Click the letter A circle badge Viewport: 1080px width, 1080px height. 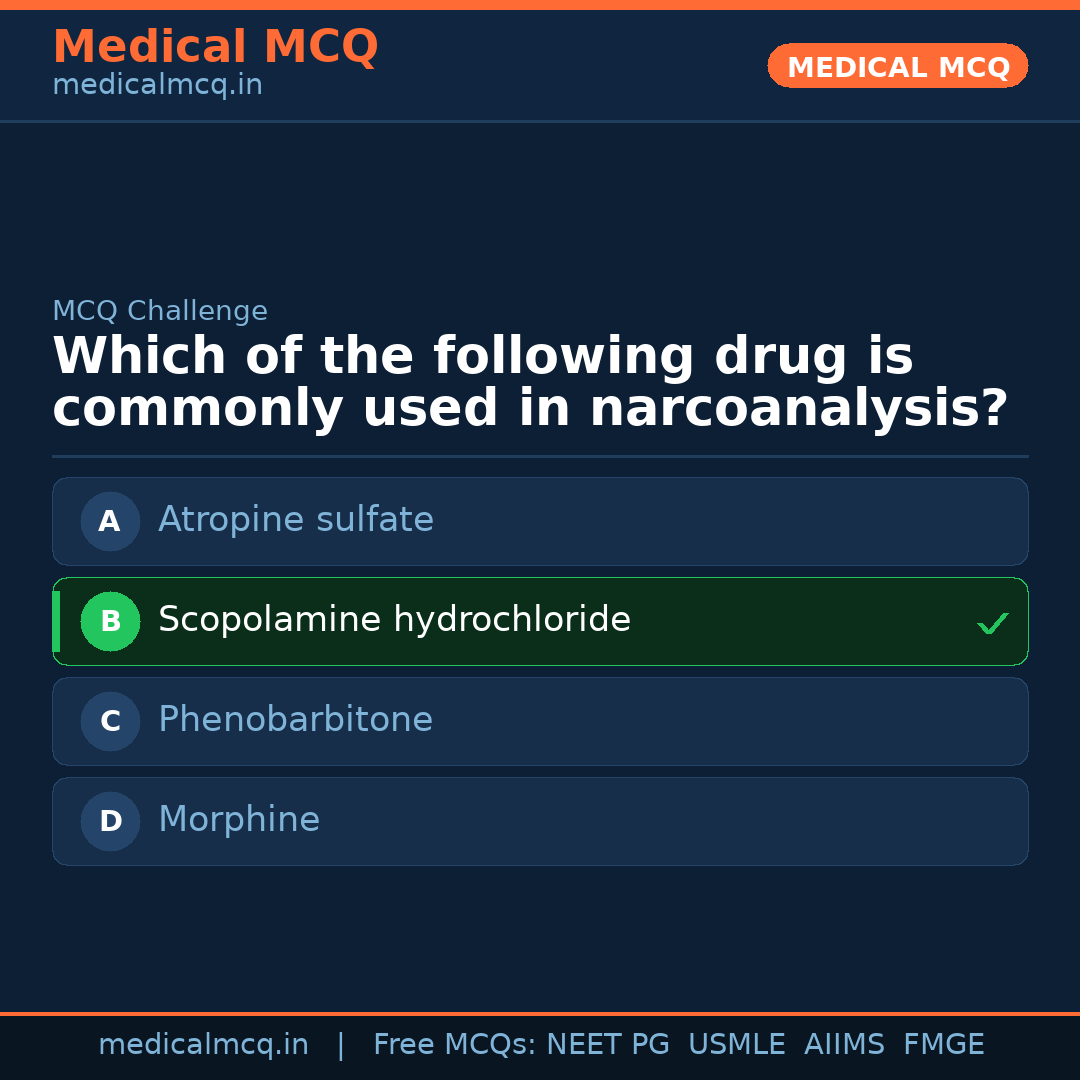click(x=110, y=521)
